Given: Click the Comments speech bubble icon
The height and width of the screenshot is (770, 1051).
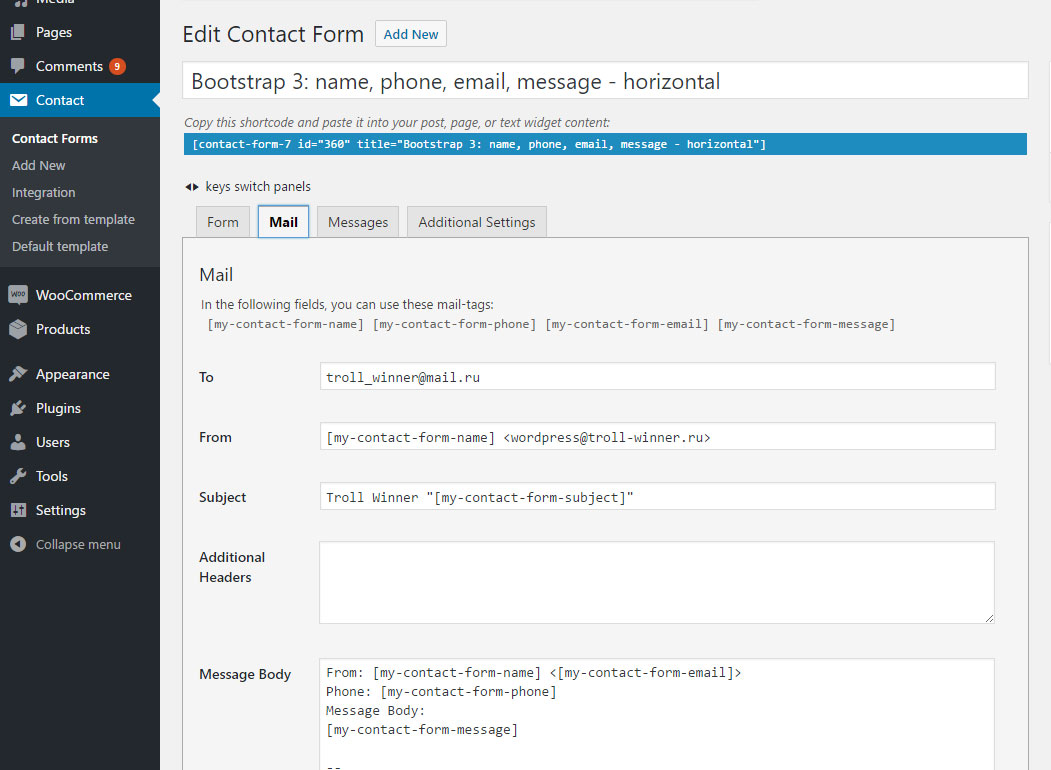Looking at the screenshot, I should click(x=18, y=66).
